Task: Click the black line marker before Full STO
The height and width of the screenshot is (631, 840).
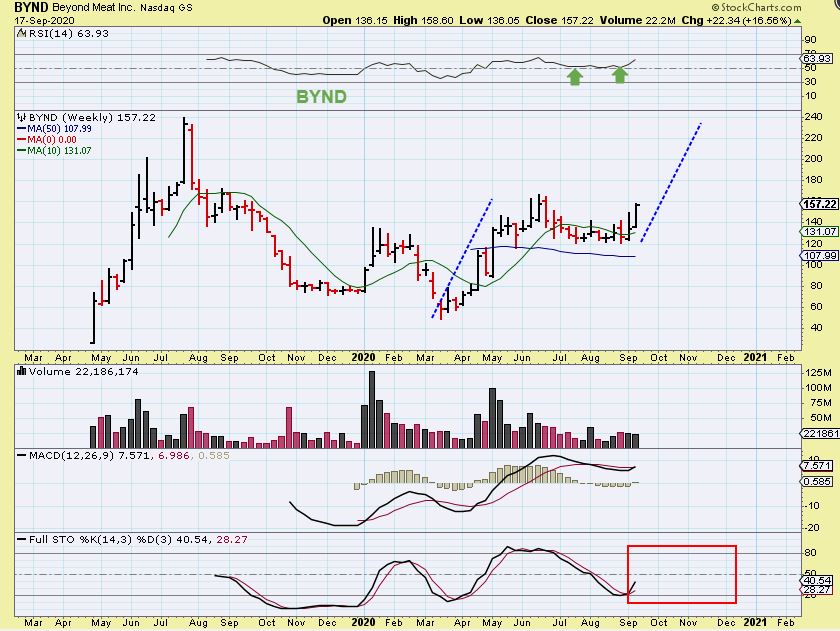Action: (21, 539)
